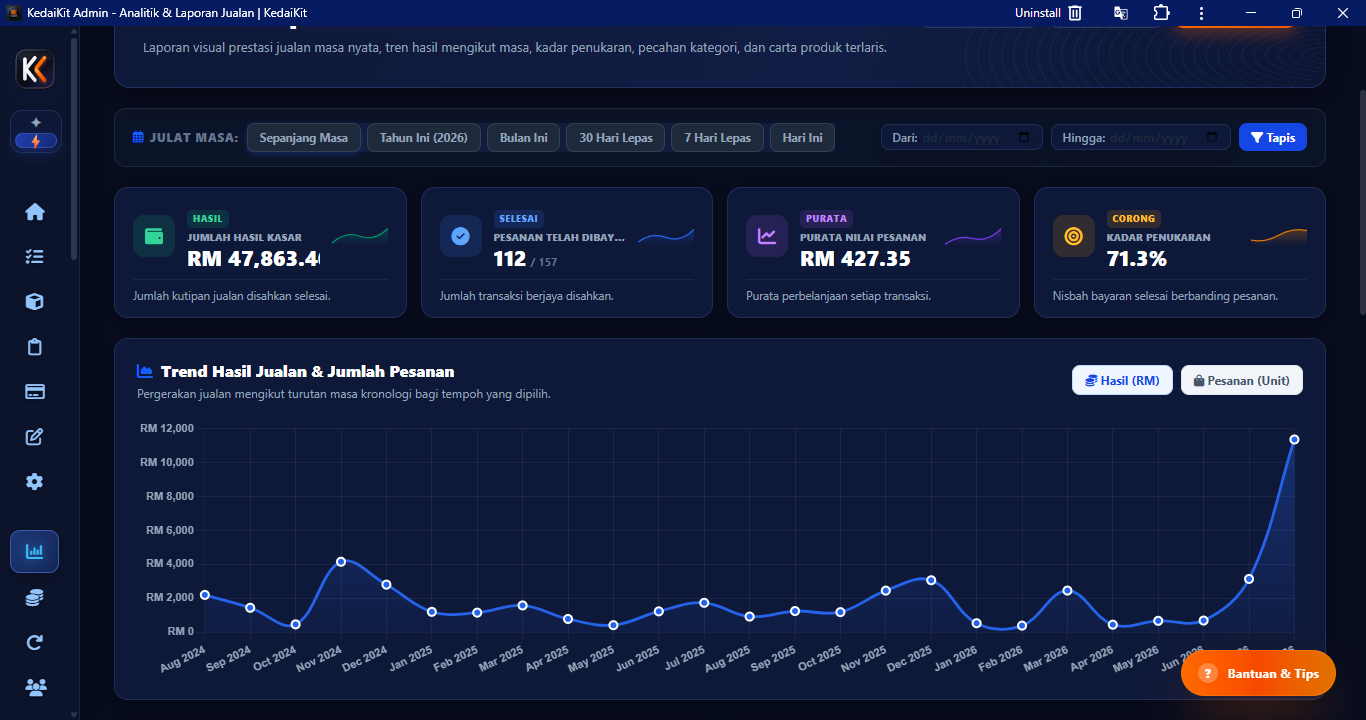
Task: Click the Nov 2024 data point on chart
Action: click(341, 562)
